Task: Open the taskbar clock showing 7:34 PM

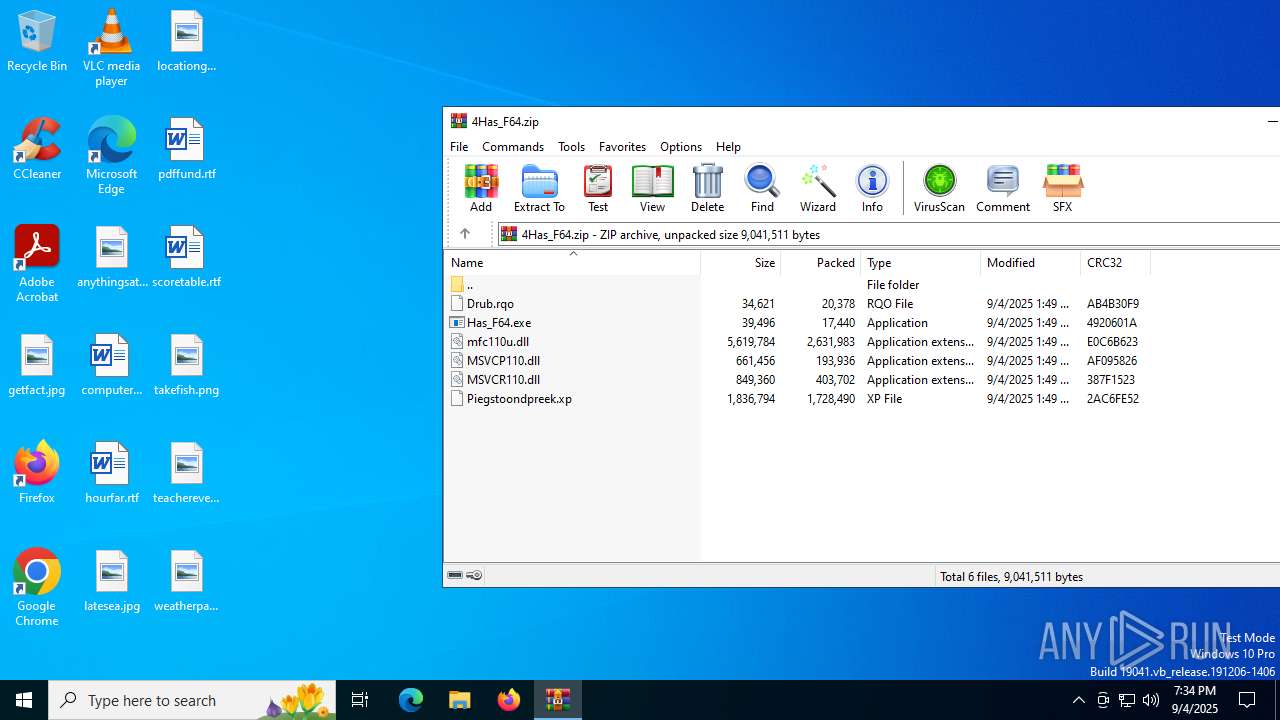Action: pos(1194,700)
